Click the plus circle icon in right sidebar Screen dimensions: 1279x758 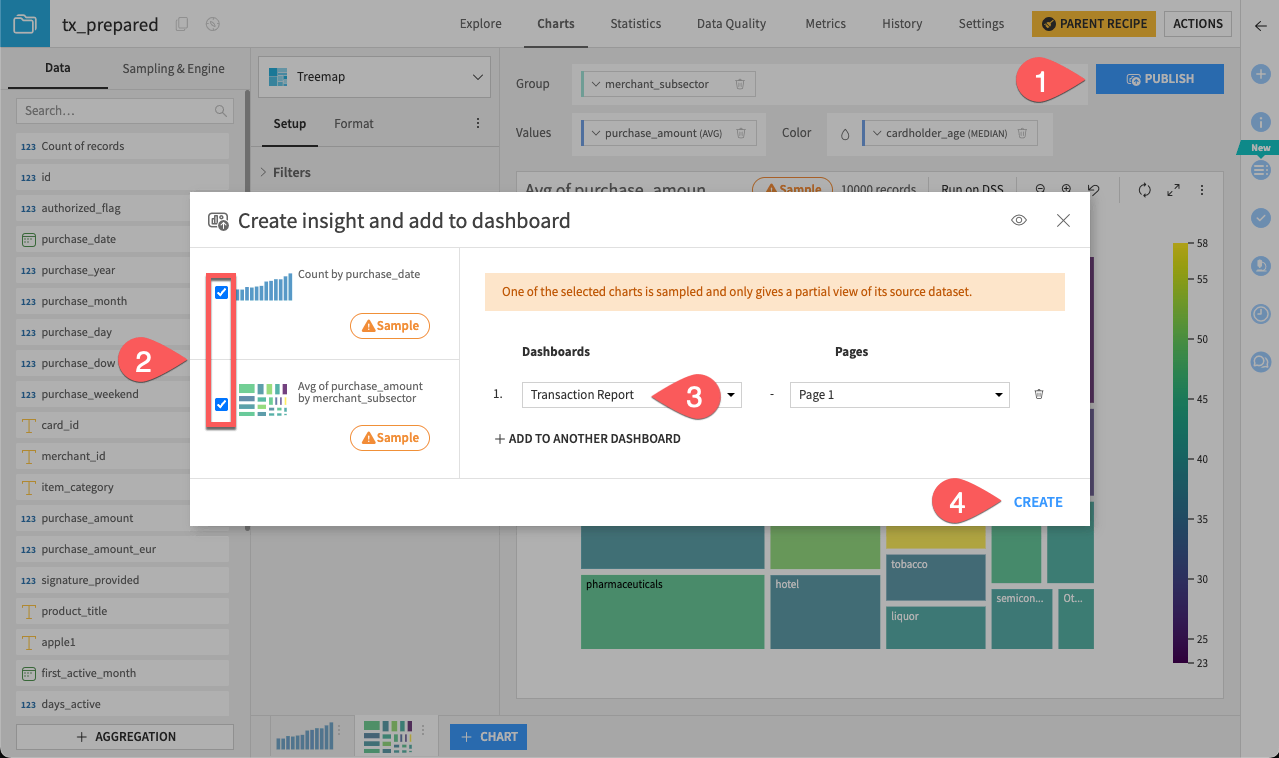point(1260,74)
